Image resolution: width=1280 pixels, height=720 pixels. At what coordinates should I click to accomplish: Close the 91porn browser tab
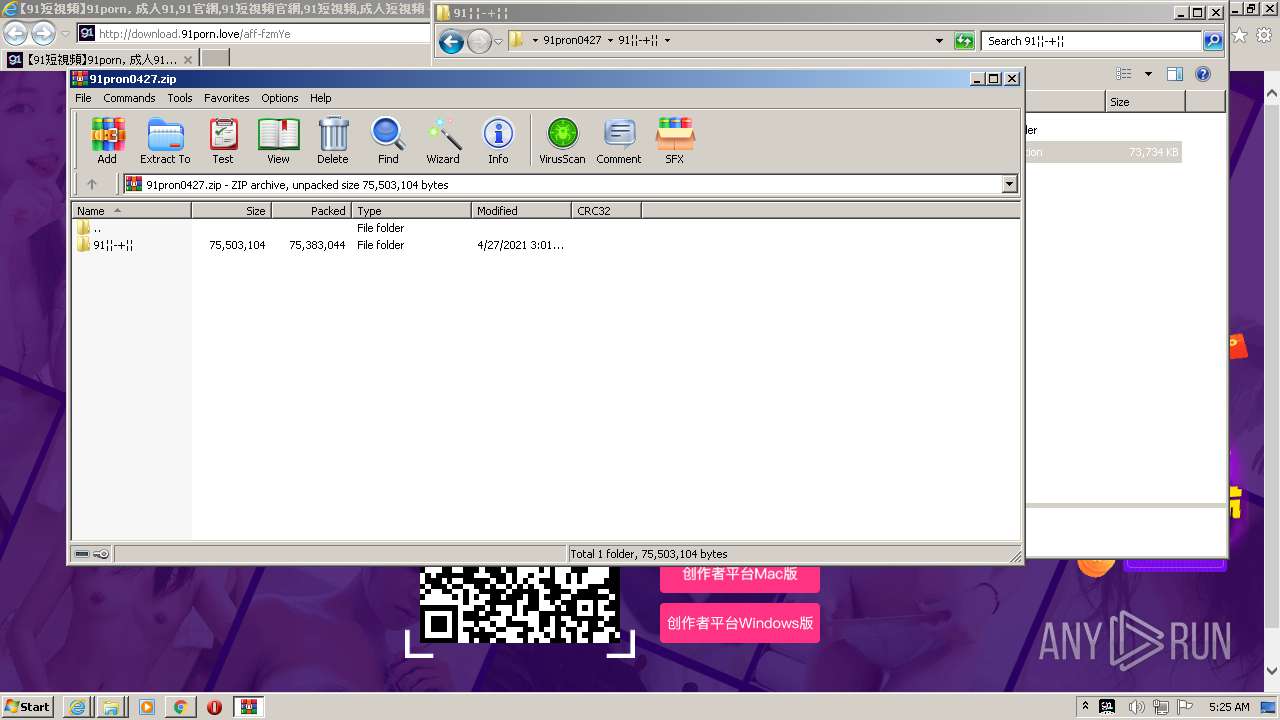click(186, 60)
